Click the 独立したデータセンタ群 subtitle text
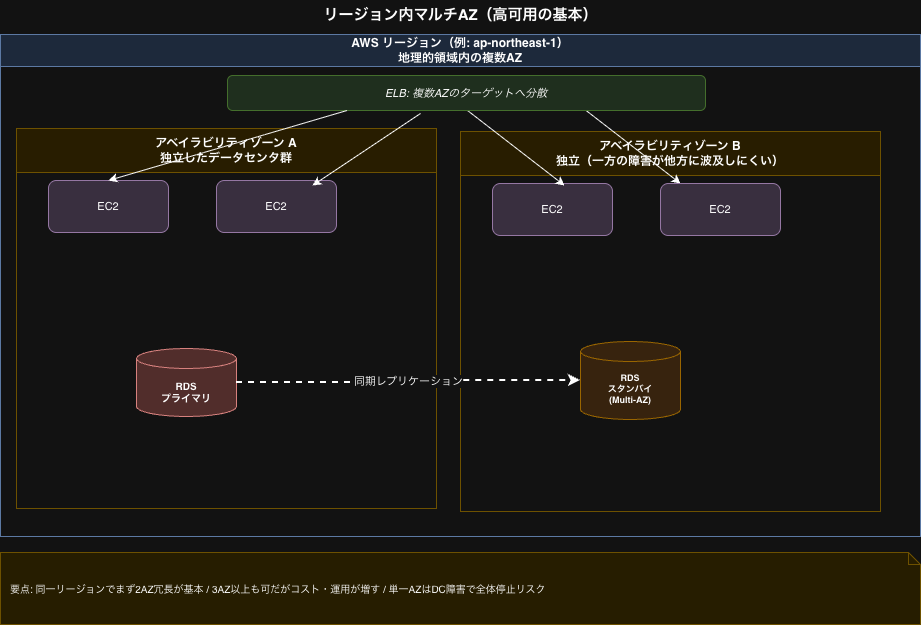Viewport: 921px width, 625px height. coord(225,159)
